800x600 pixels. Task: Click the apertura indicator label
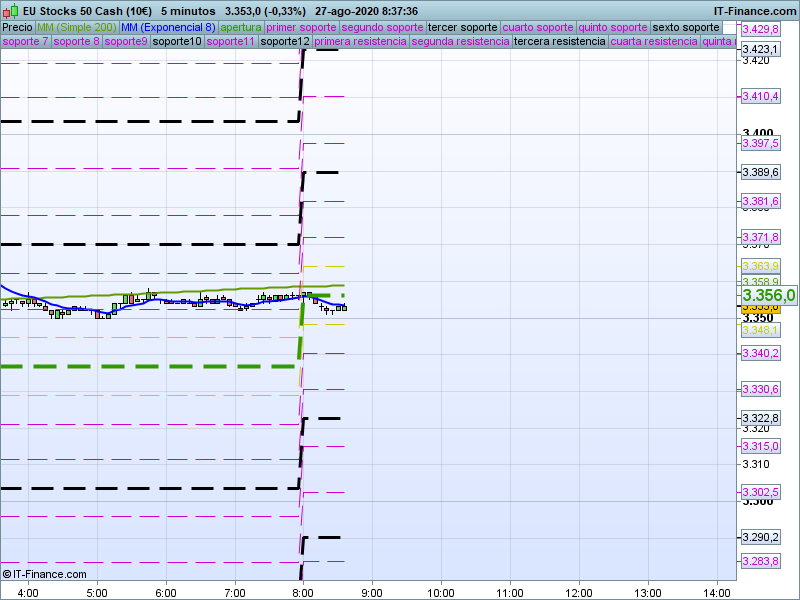241,27
